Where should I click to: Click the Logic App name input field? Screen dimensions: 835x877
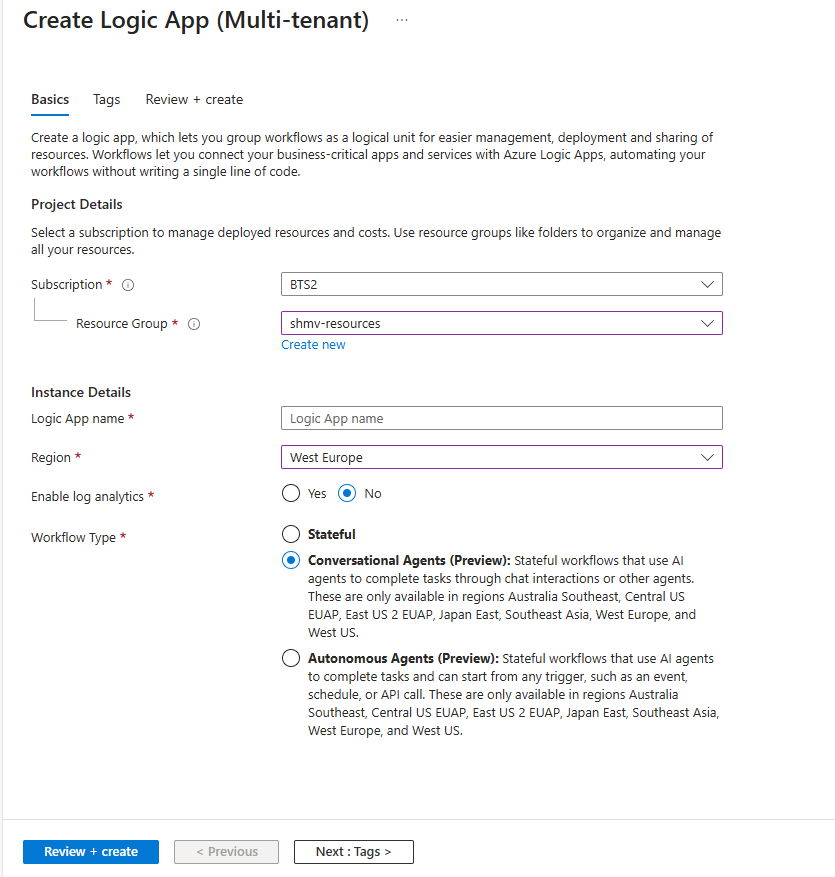click(500, 417)
